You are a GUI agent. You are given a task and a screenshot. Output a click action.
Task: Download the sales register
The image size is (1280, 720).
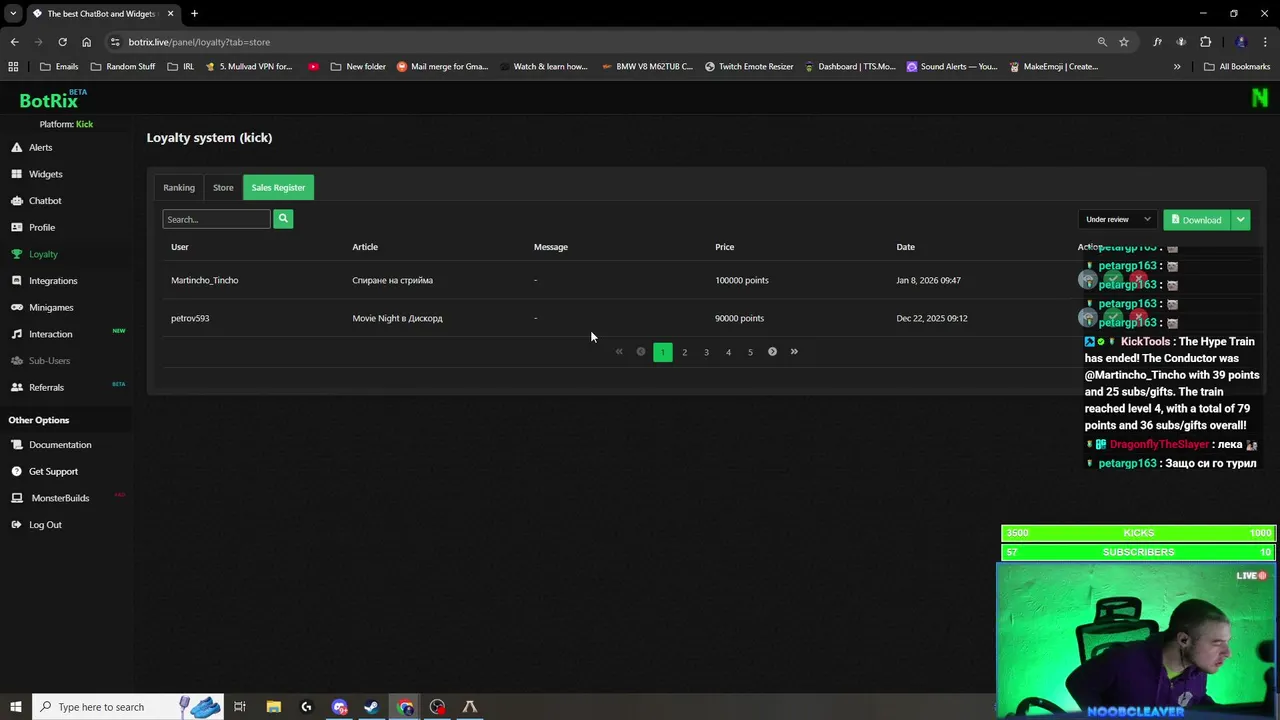pyautogui.click(x=1196, y=219)
